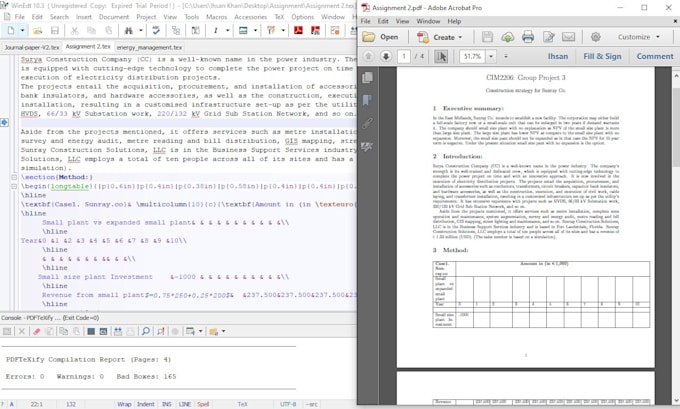680x409 pixels.
Task: Expand the console folder icon dropdown arrow
Action: (224, 331)
